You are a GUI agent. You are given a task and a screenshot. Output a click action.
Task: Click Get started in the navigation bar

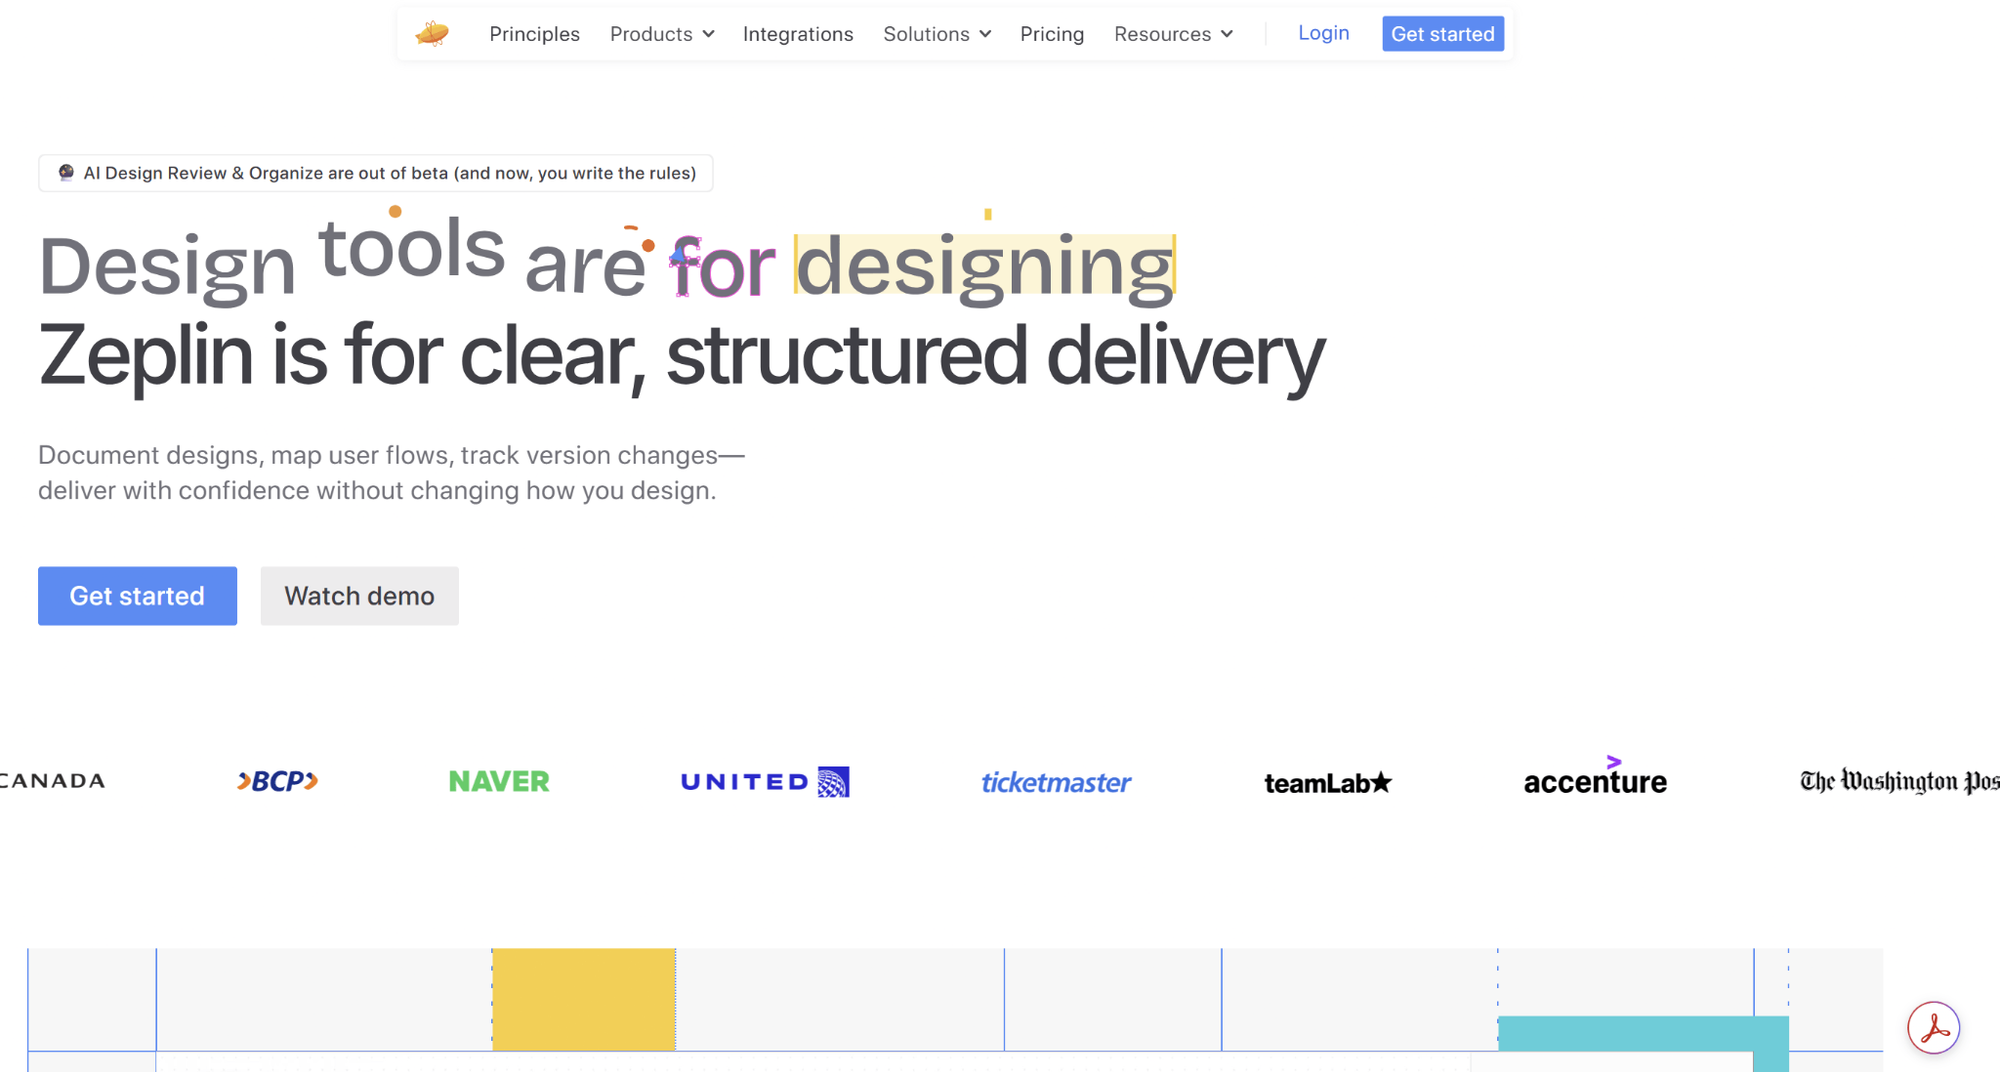click(x=1443, y=34)
